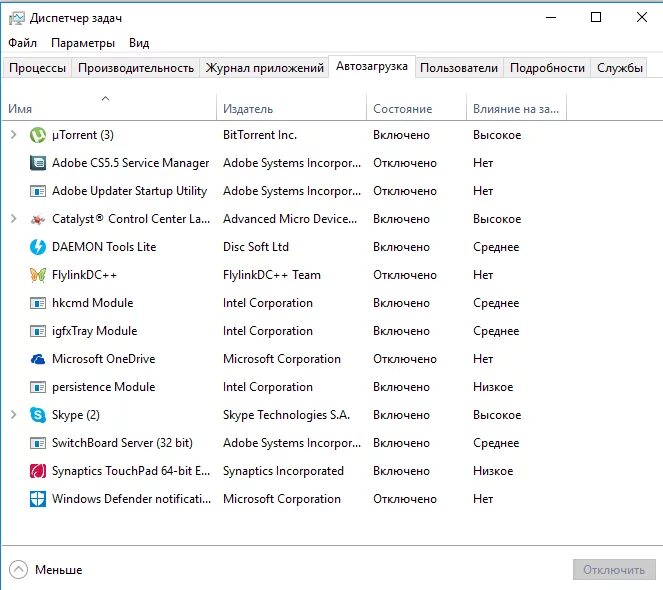
Task: Click Высокое impact in the Skype row
Action: (497, 415)
